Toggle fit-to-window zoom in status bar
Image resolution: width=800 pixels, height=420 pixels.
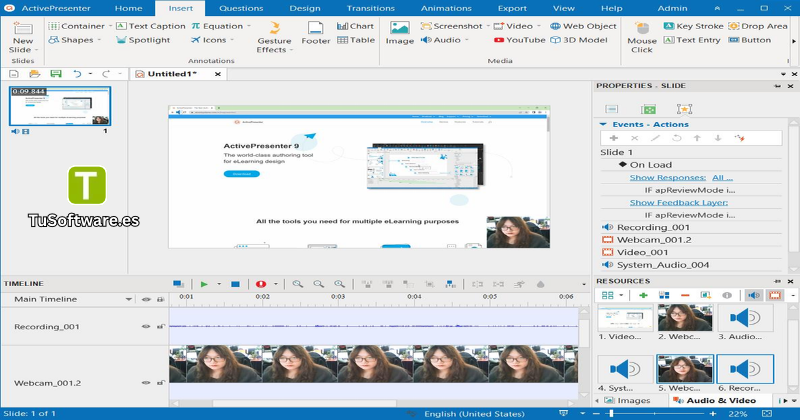point(767,414)
